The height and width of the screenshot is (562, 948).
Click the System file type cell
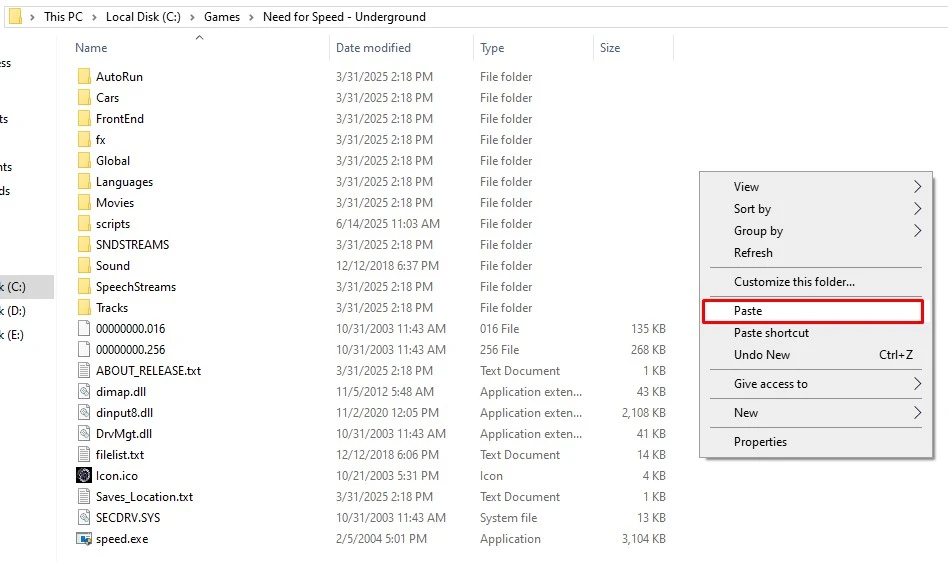pyautogui.click(x=508, y=518)
